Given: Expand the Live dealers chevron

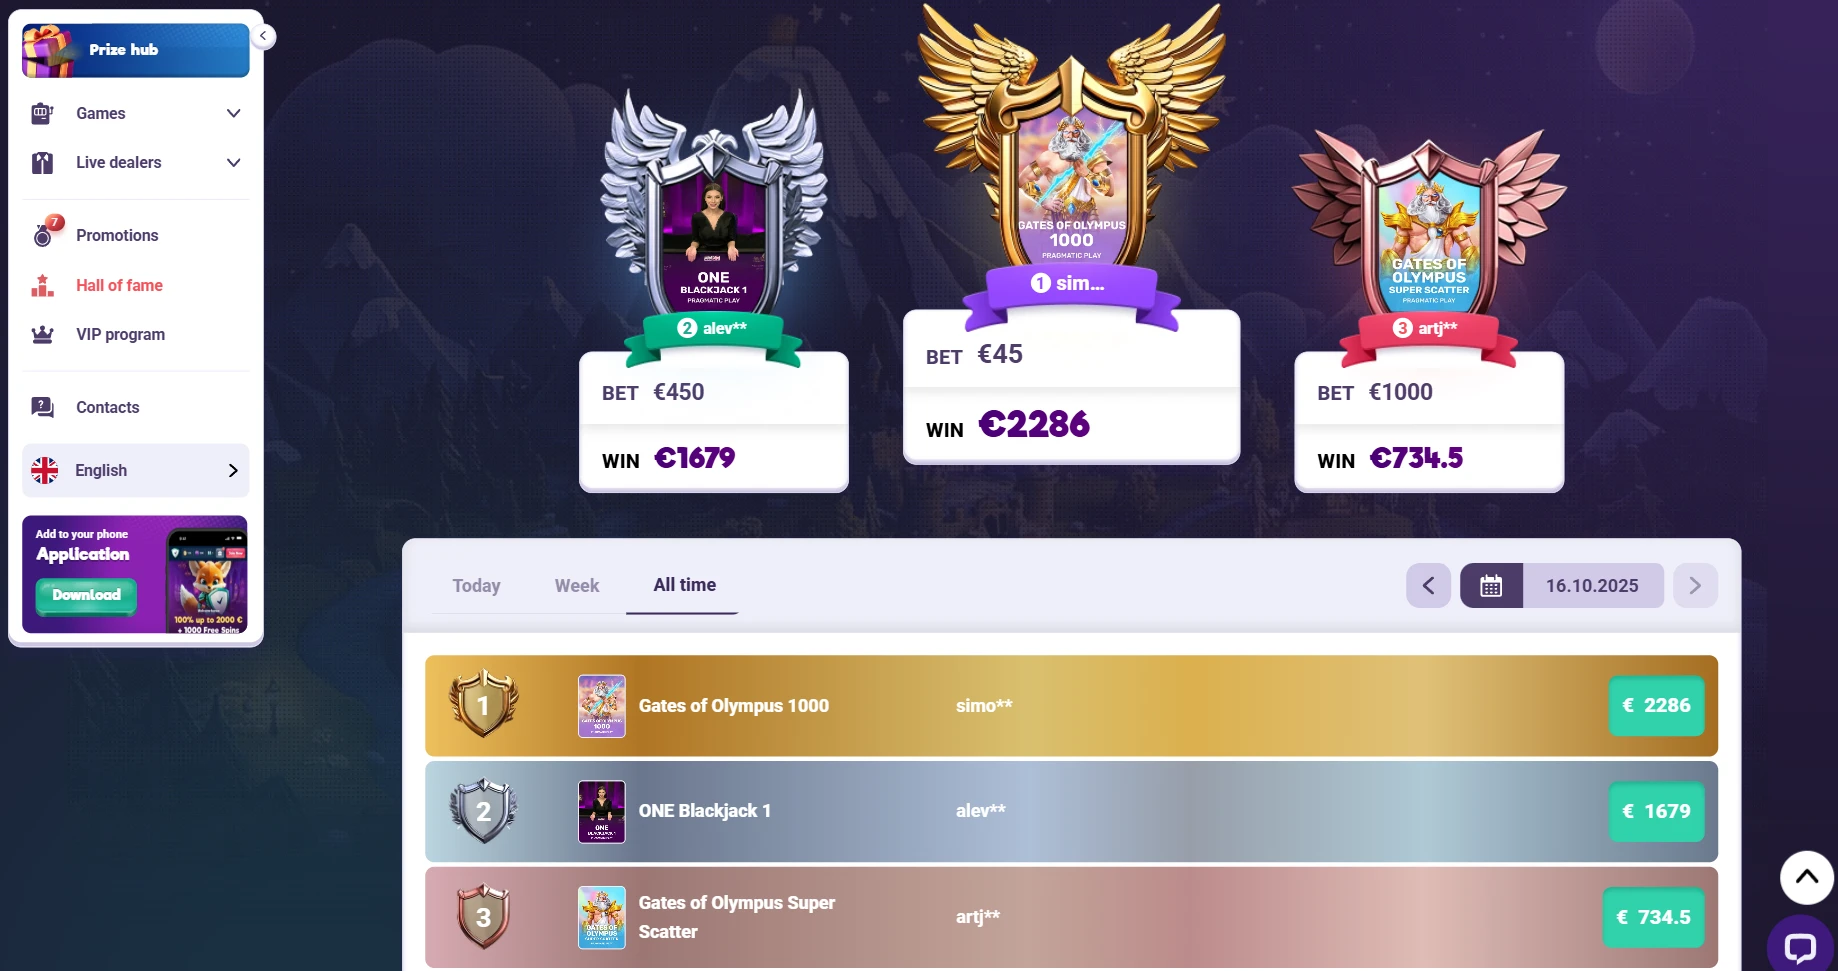Looking at the screenshot, I should (234, 162).
